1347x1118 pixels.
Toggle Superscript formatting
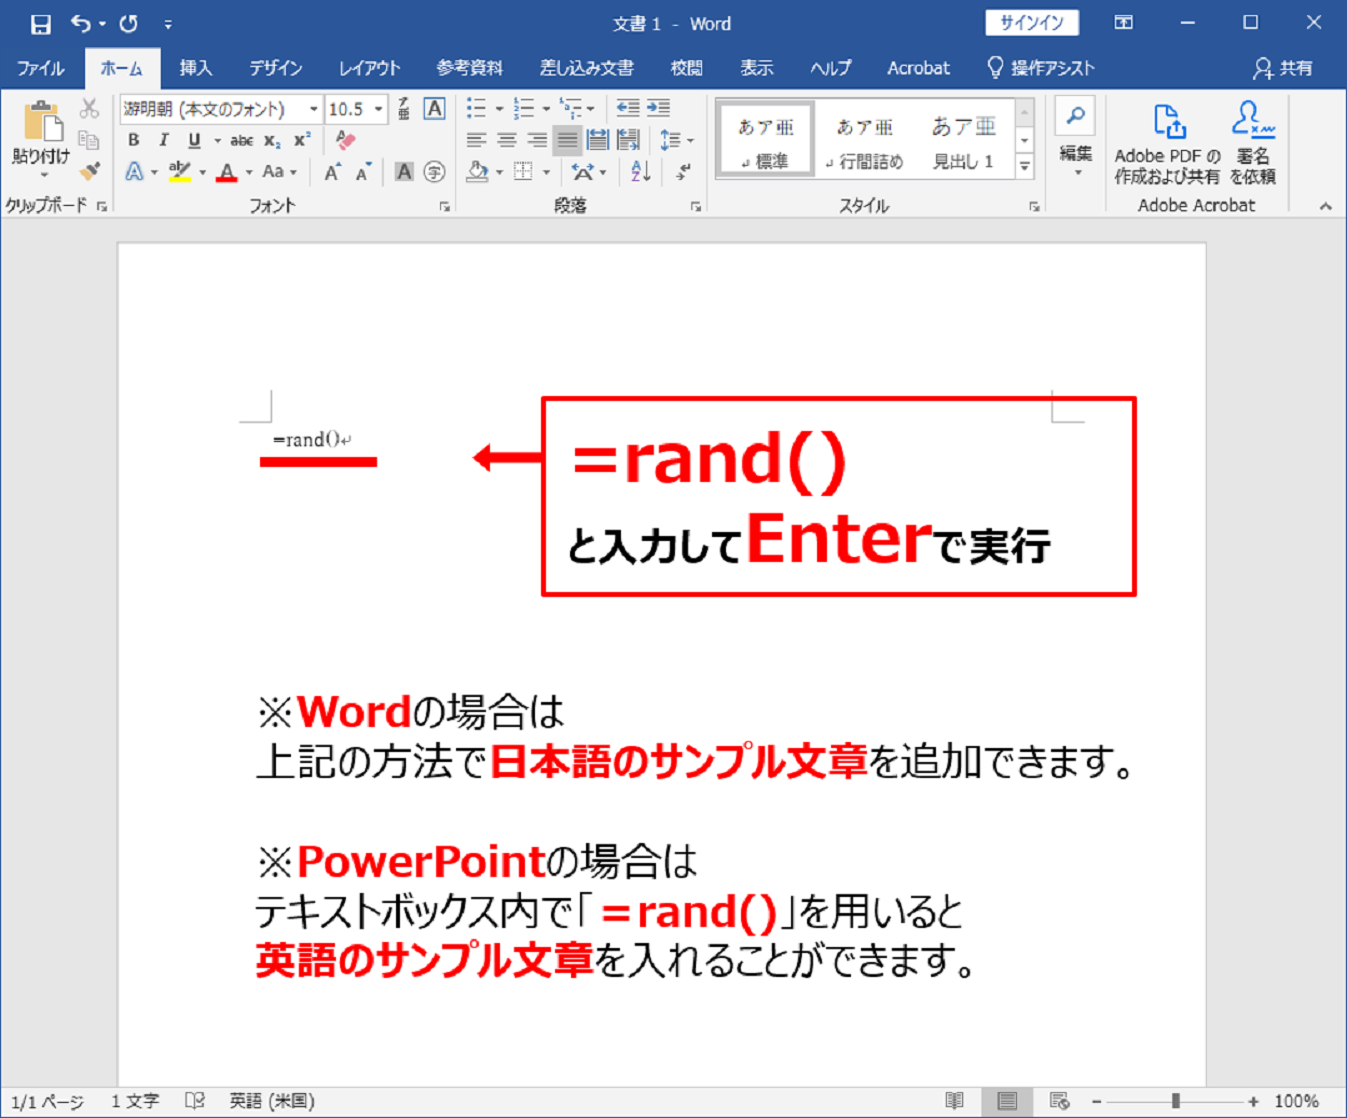[302, 140]
